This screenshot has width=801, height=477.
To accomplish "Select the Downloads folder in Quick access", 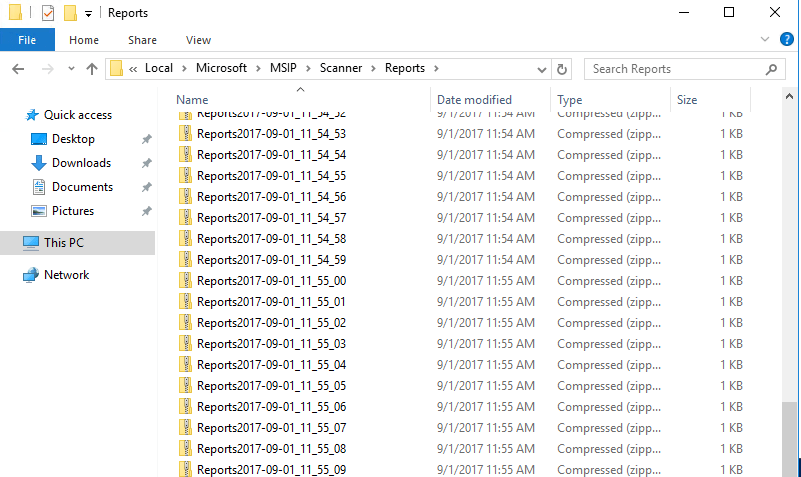I will pos(81,163).
